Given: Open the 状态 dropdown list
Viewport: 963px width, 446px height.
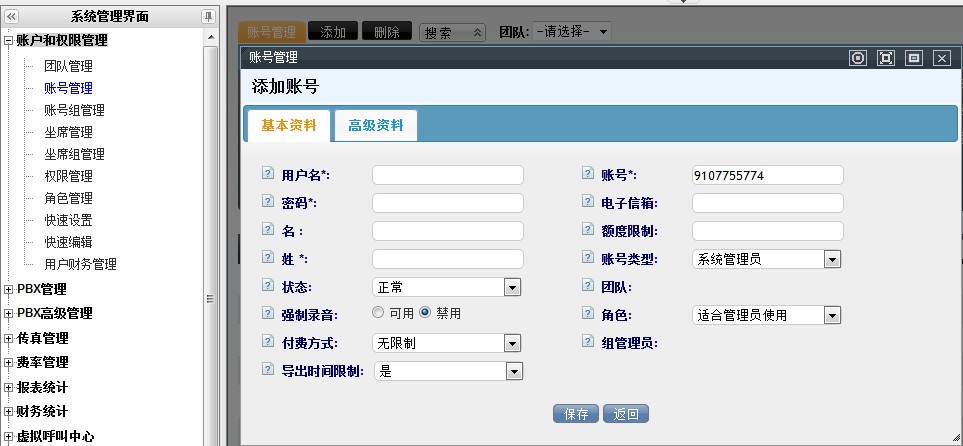Looking at the screenshot, I should pos(511,287).
